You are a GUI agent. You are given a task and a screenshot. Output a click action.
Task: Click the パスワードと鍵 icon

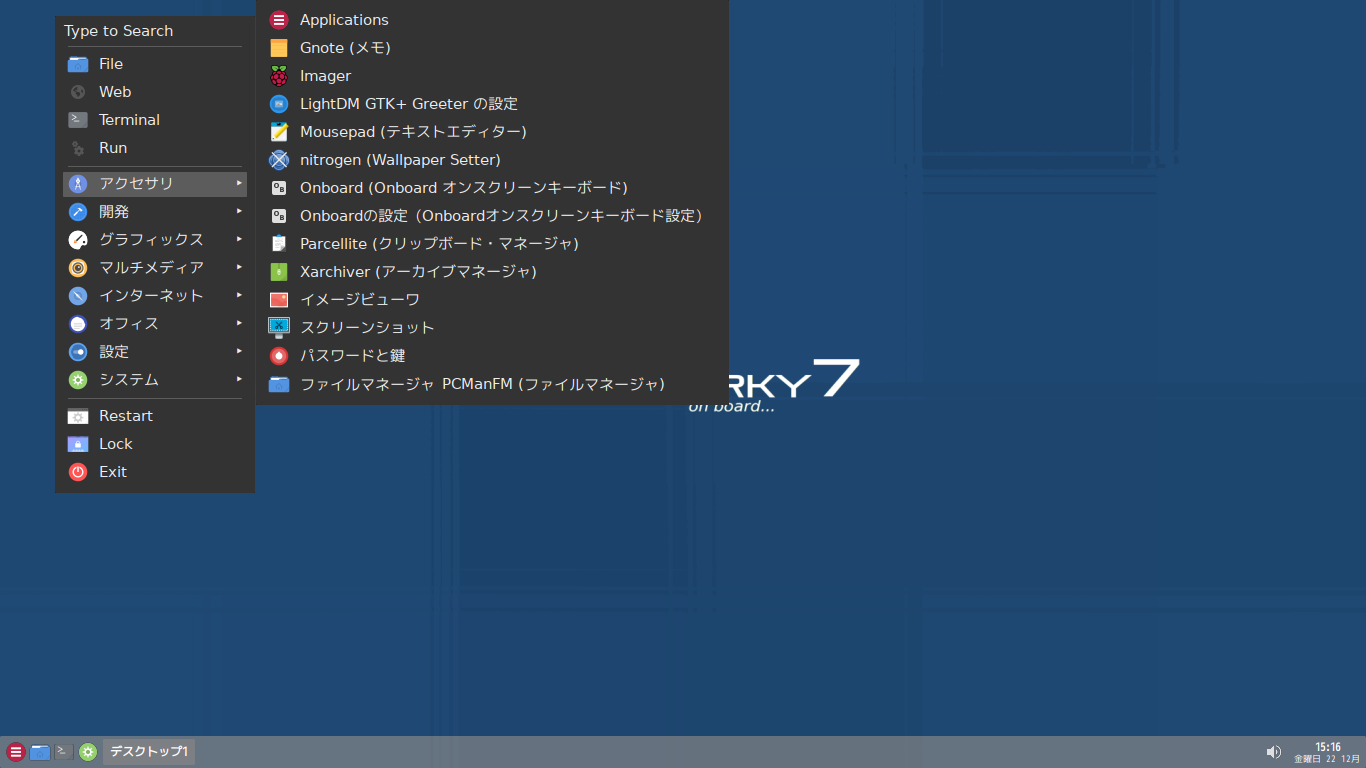pyautogui.click(x=279, y=356)
